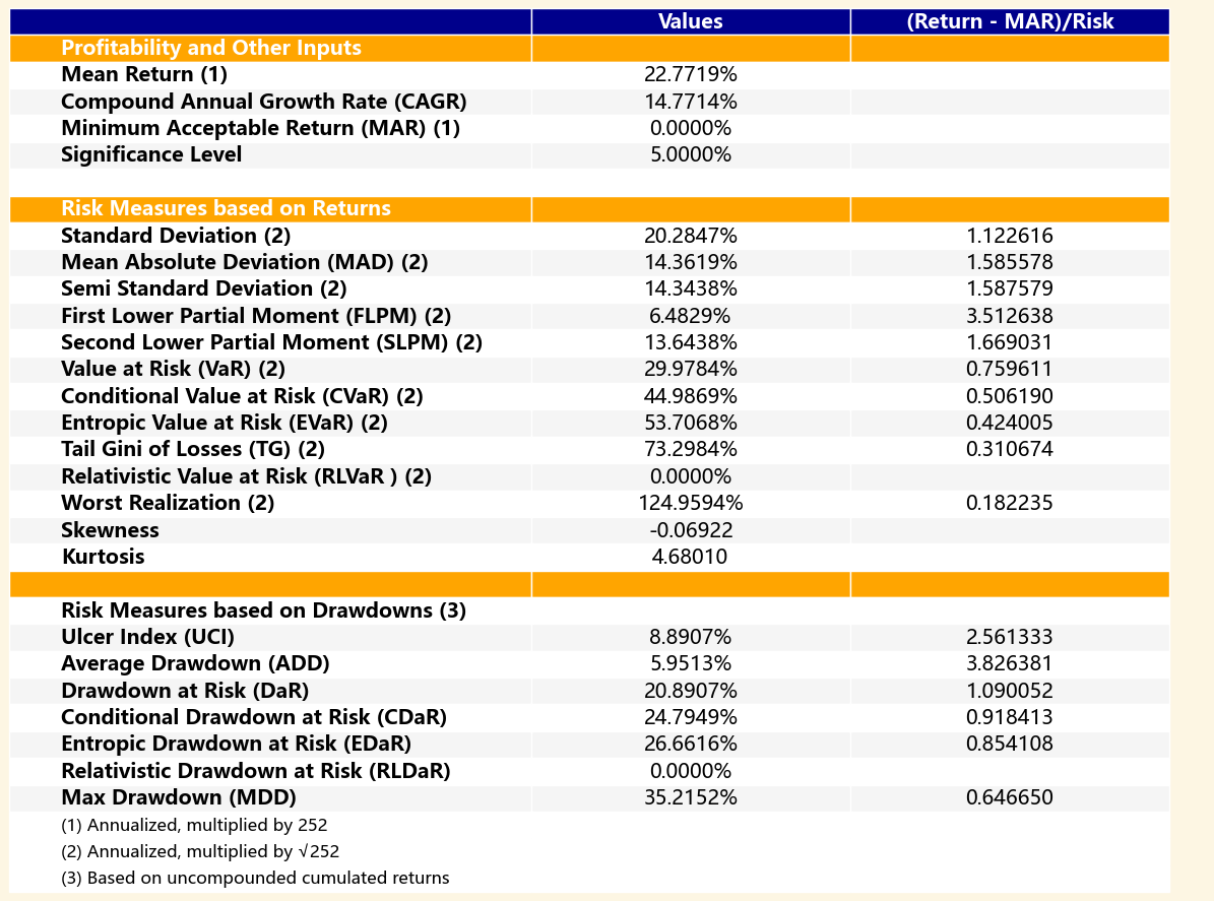This screenshot has height=901, width=1214.
Task: Click the Ulcer Index (UCI) label
Action: [148, 636]
